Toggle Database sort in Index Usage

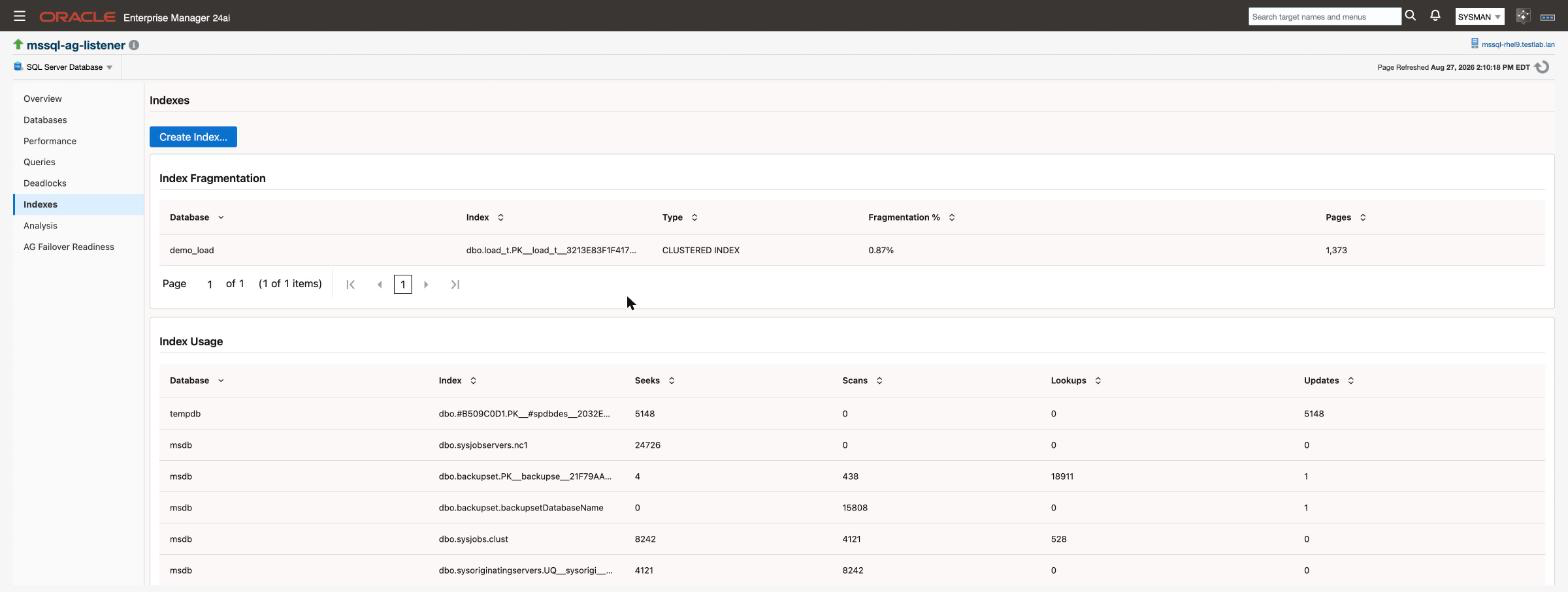coord(221,380)
